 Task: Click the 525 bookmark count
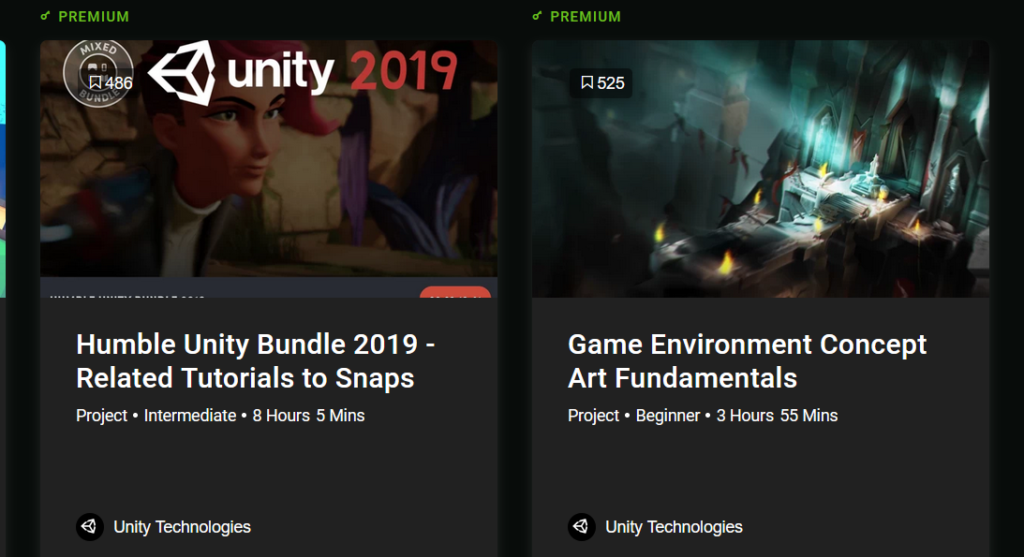611,83
